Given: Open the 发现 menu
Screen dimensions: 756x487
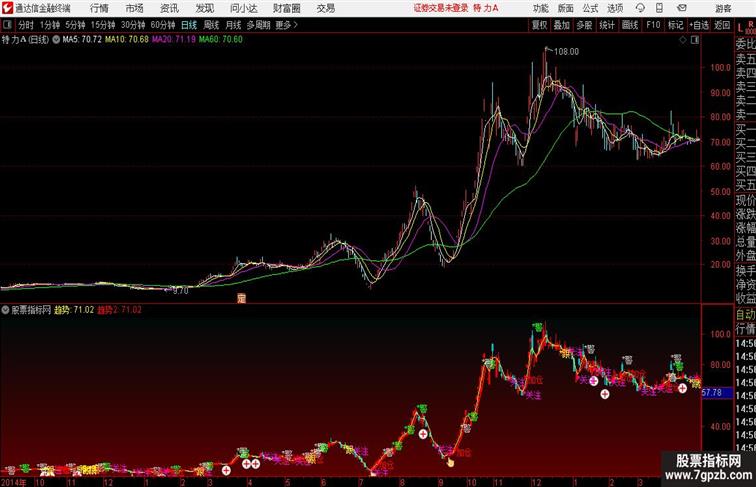Looking at the screenshot, I should tap(204, 8).
